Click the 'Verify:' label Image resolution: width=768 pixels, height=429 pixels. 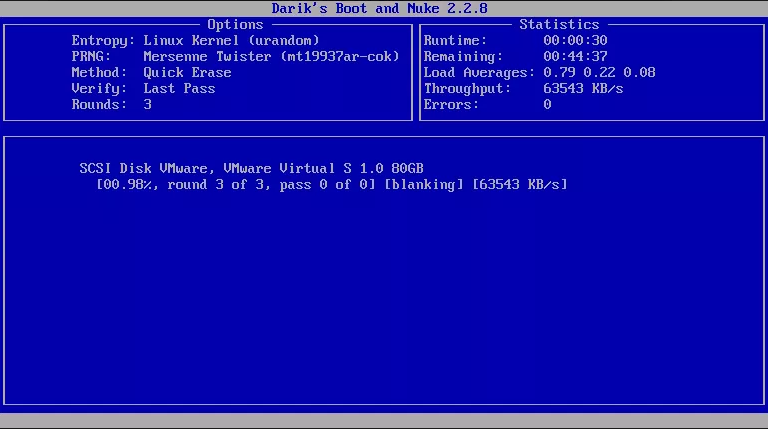99,89
